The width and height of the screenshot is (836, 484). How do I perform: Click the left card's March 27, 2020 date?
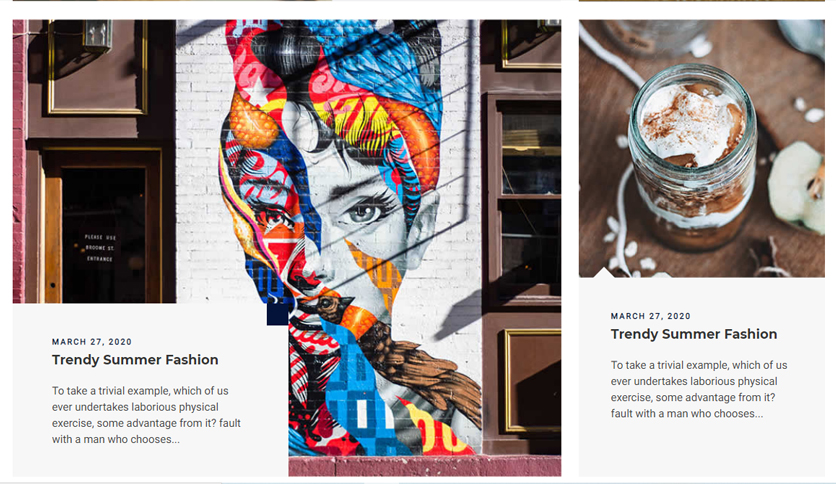pyautogui.click(x=92, y=342)
